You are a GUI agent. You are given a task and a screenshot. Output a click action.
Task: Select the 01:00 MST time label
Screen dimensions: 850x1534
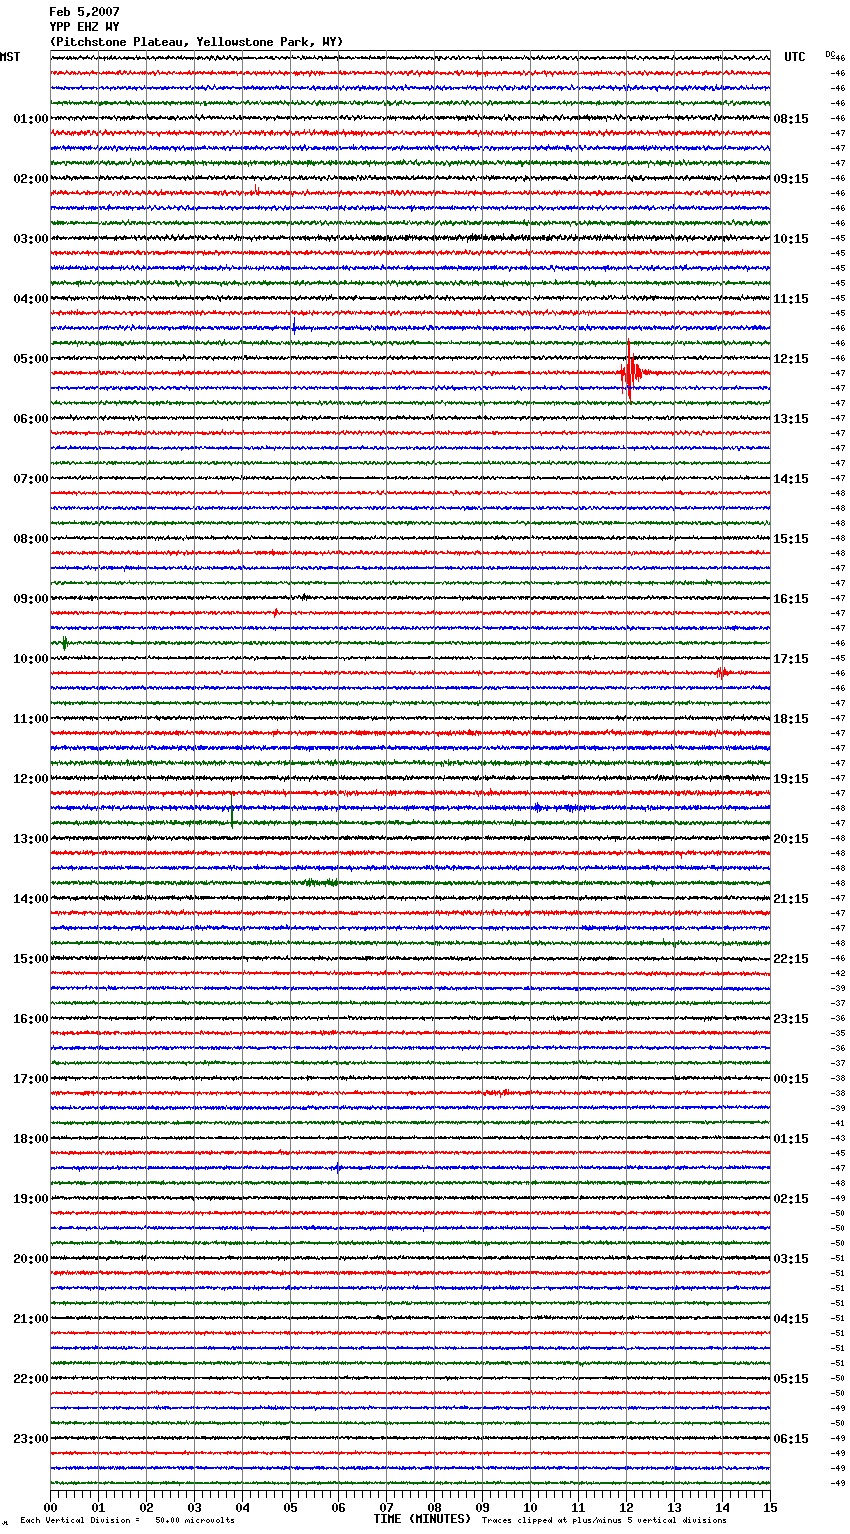31,119
